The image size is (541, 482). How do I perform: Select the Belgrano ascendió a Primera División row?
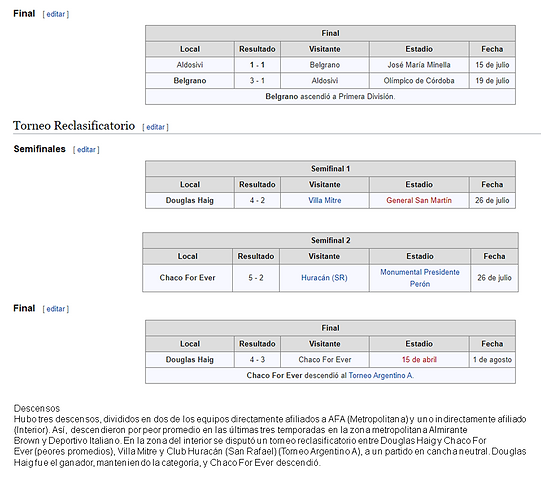coord(330,97)
